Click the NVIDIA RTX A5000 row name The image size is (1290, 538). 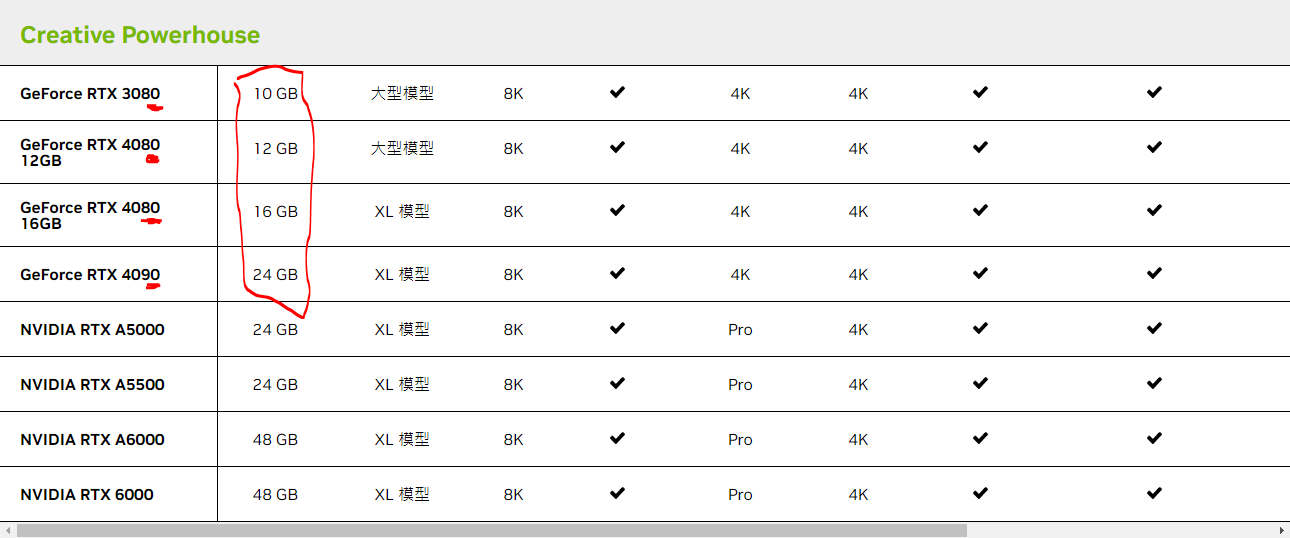click(92, 329)
